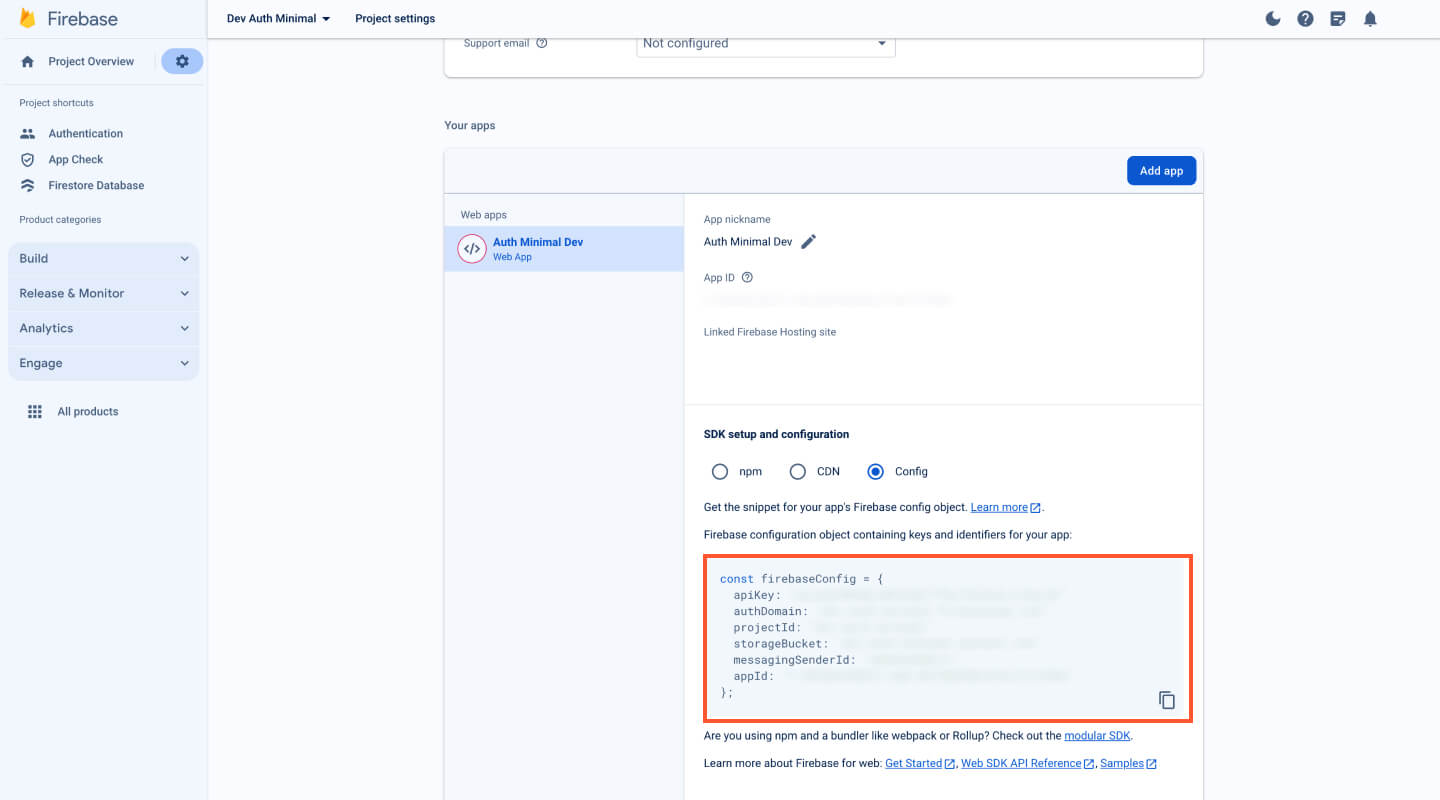Viewport: 1440px width, 800px height.
Task: Click Support email help icon
Action: point(542,43)
